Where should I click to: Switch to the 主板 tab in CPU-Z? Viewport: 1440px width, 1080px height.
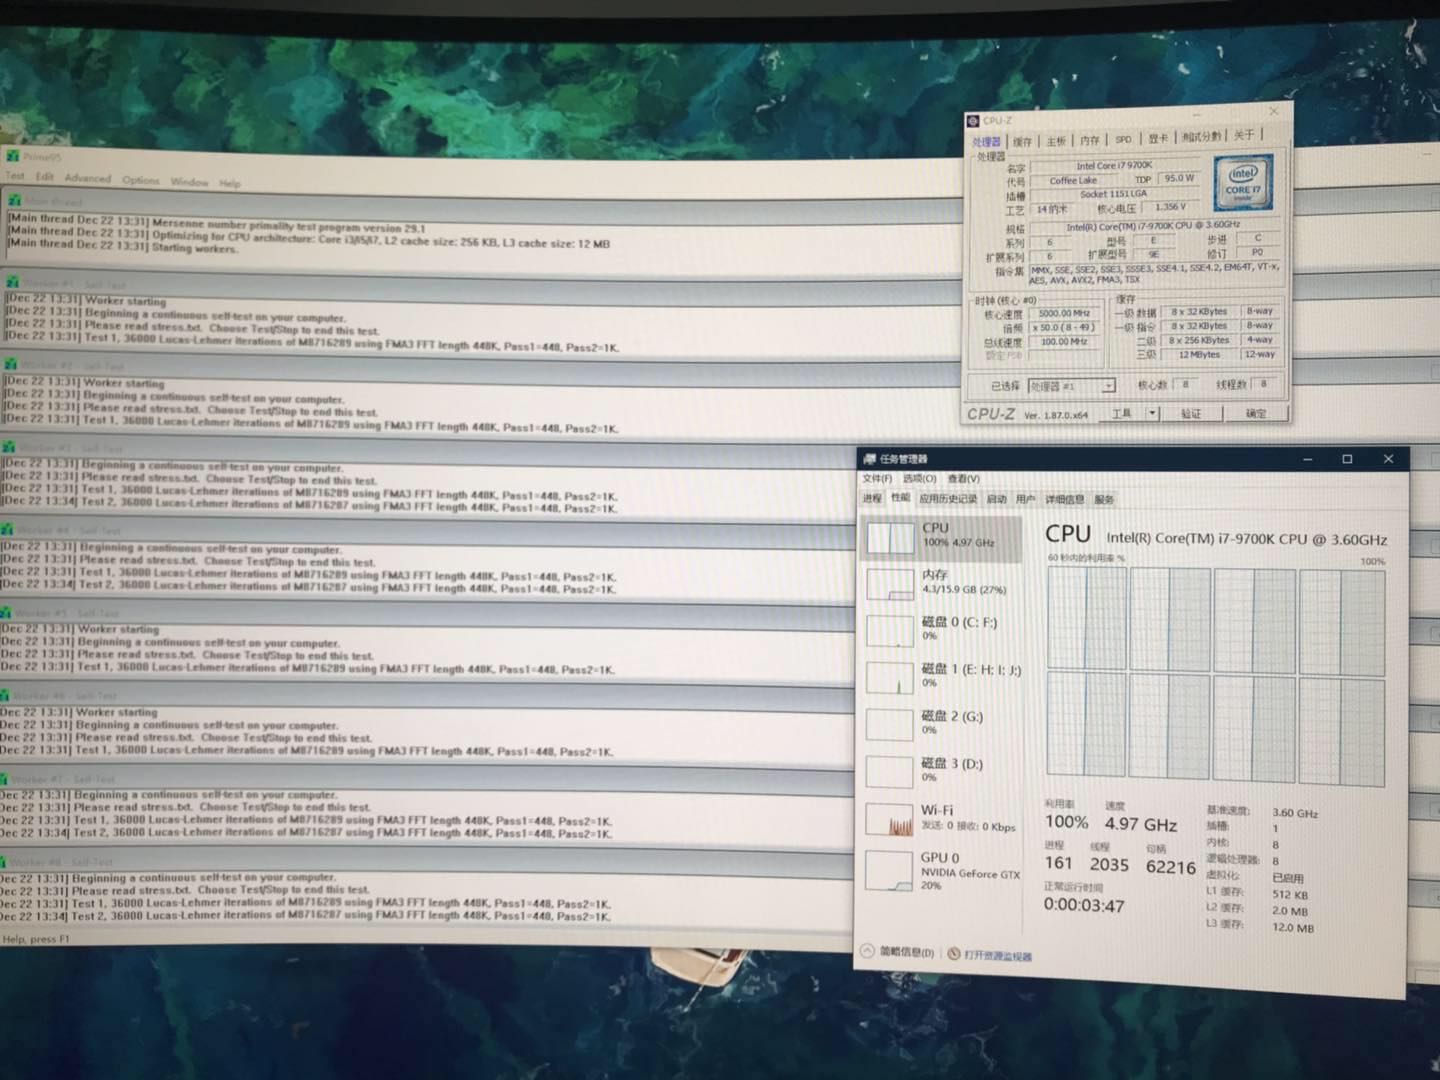coord(1056,141)
